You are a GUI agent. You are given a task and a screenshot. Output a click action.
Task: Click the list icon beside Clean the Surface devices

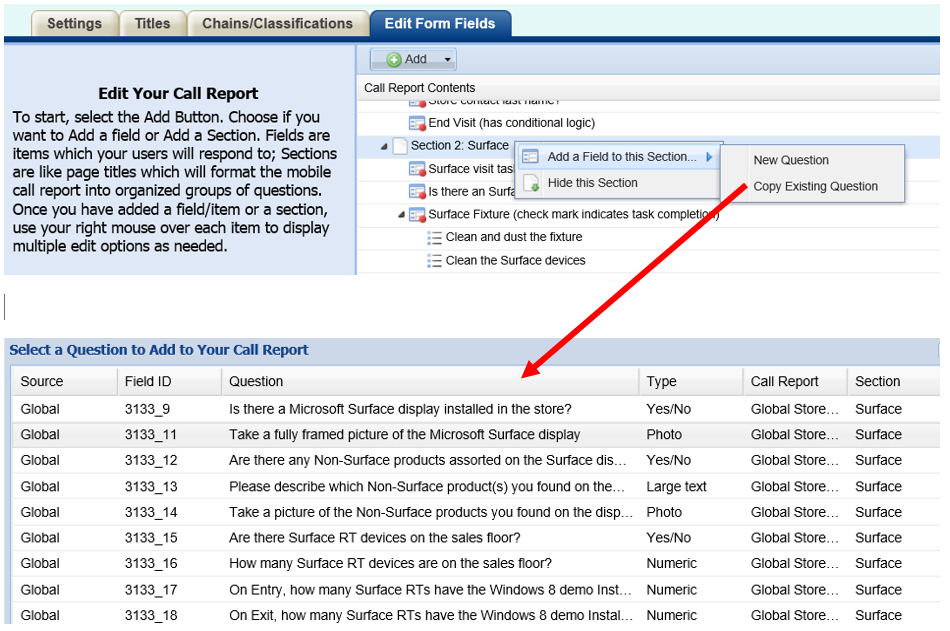pos(435,261)
